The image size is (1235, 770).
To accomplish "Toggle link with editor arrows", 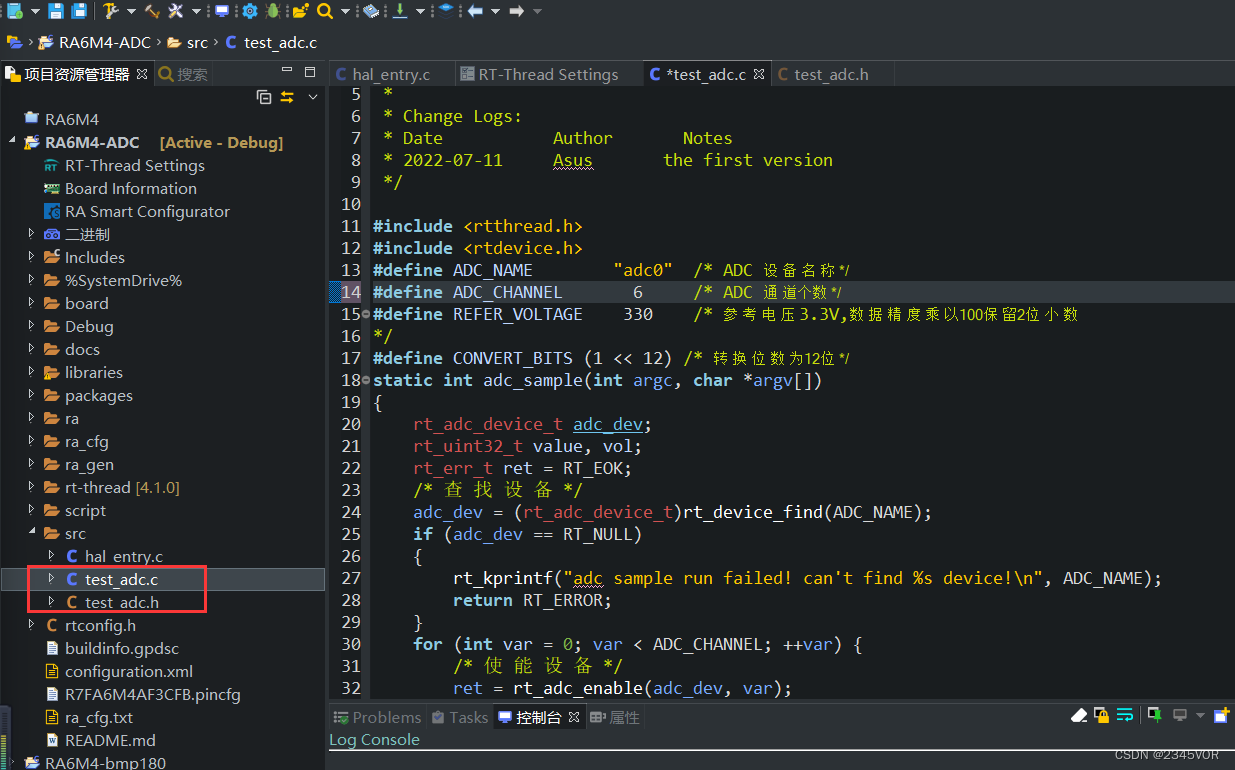I will [x=288, y=97].
